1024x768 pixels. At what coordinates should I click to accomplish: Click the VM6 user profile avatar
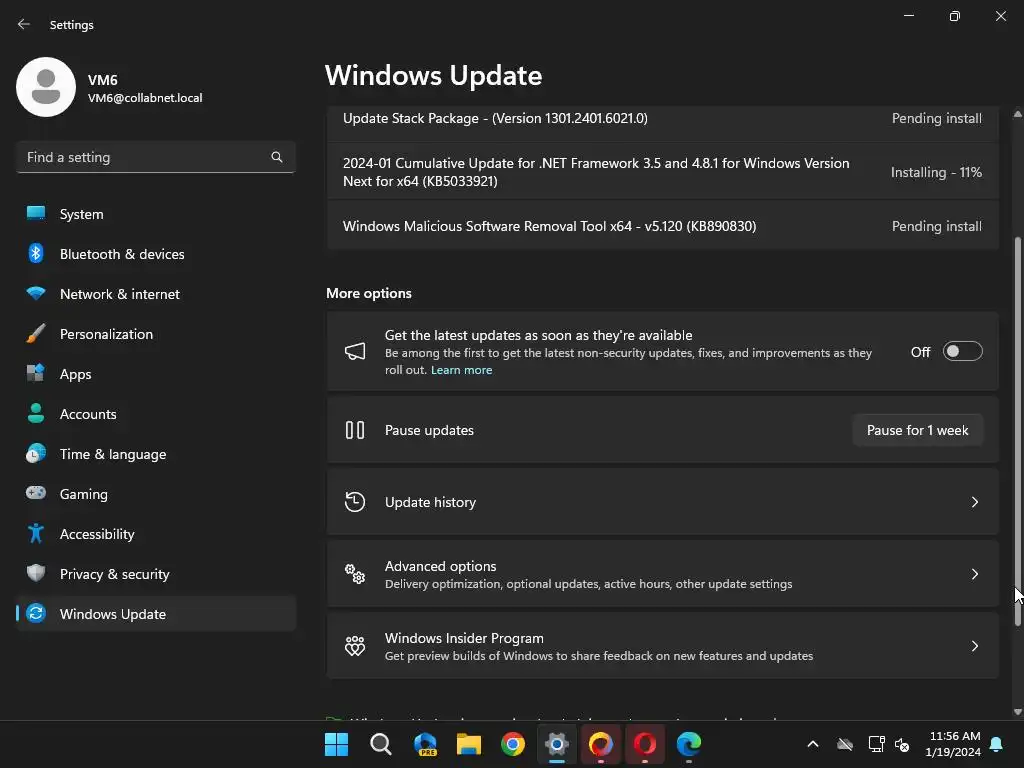click(46, 87)
